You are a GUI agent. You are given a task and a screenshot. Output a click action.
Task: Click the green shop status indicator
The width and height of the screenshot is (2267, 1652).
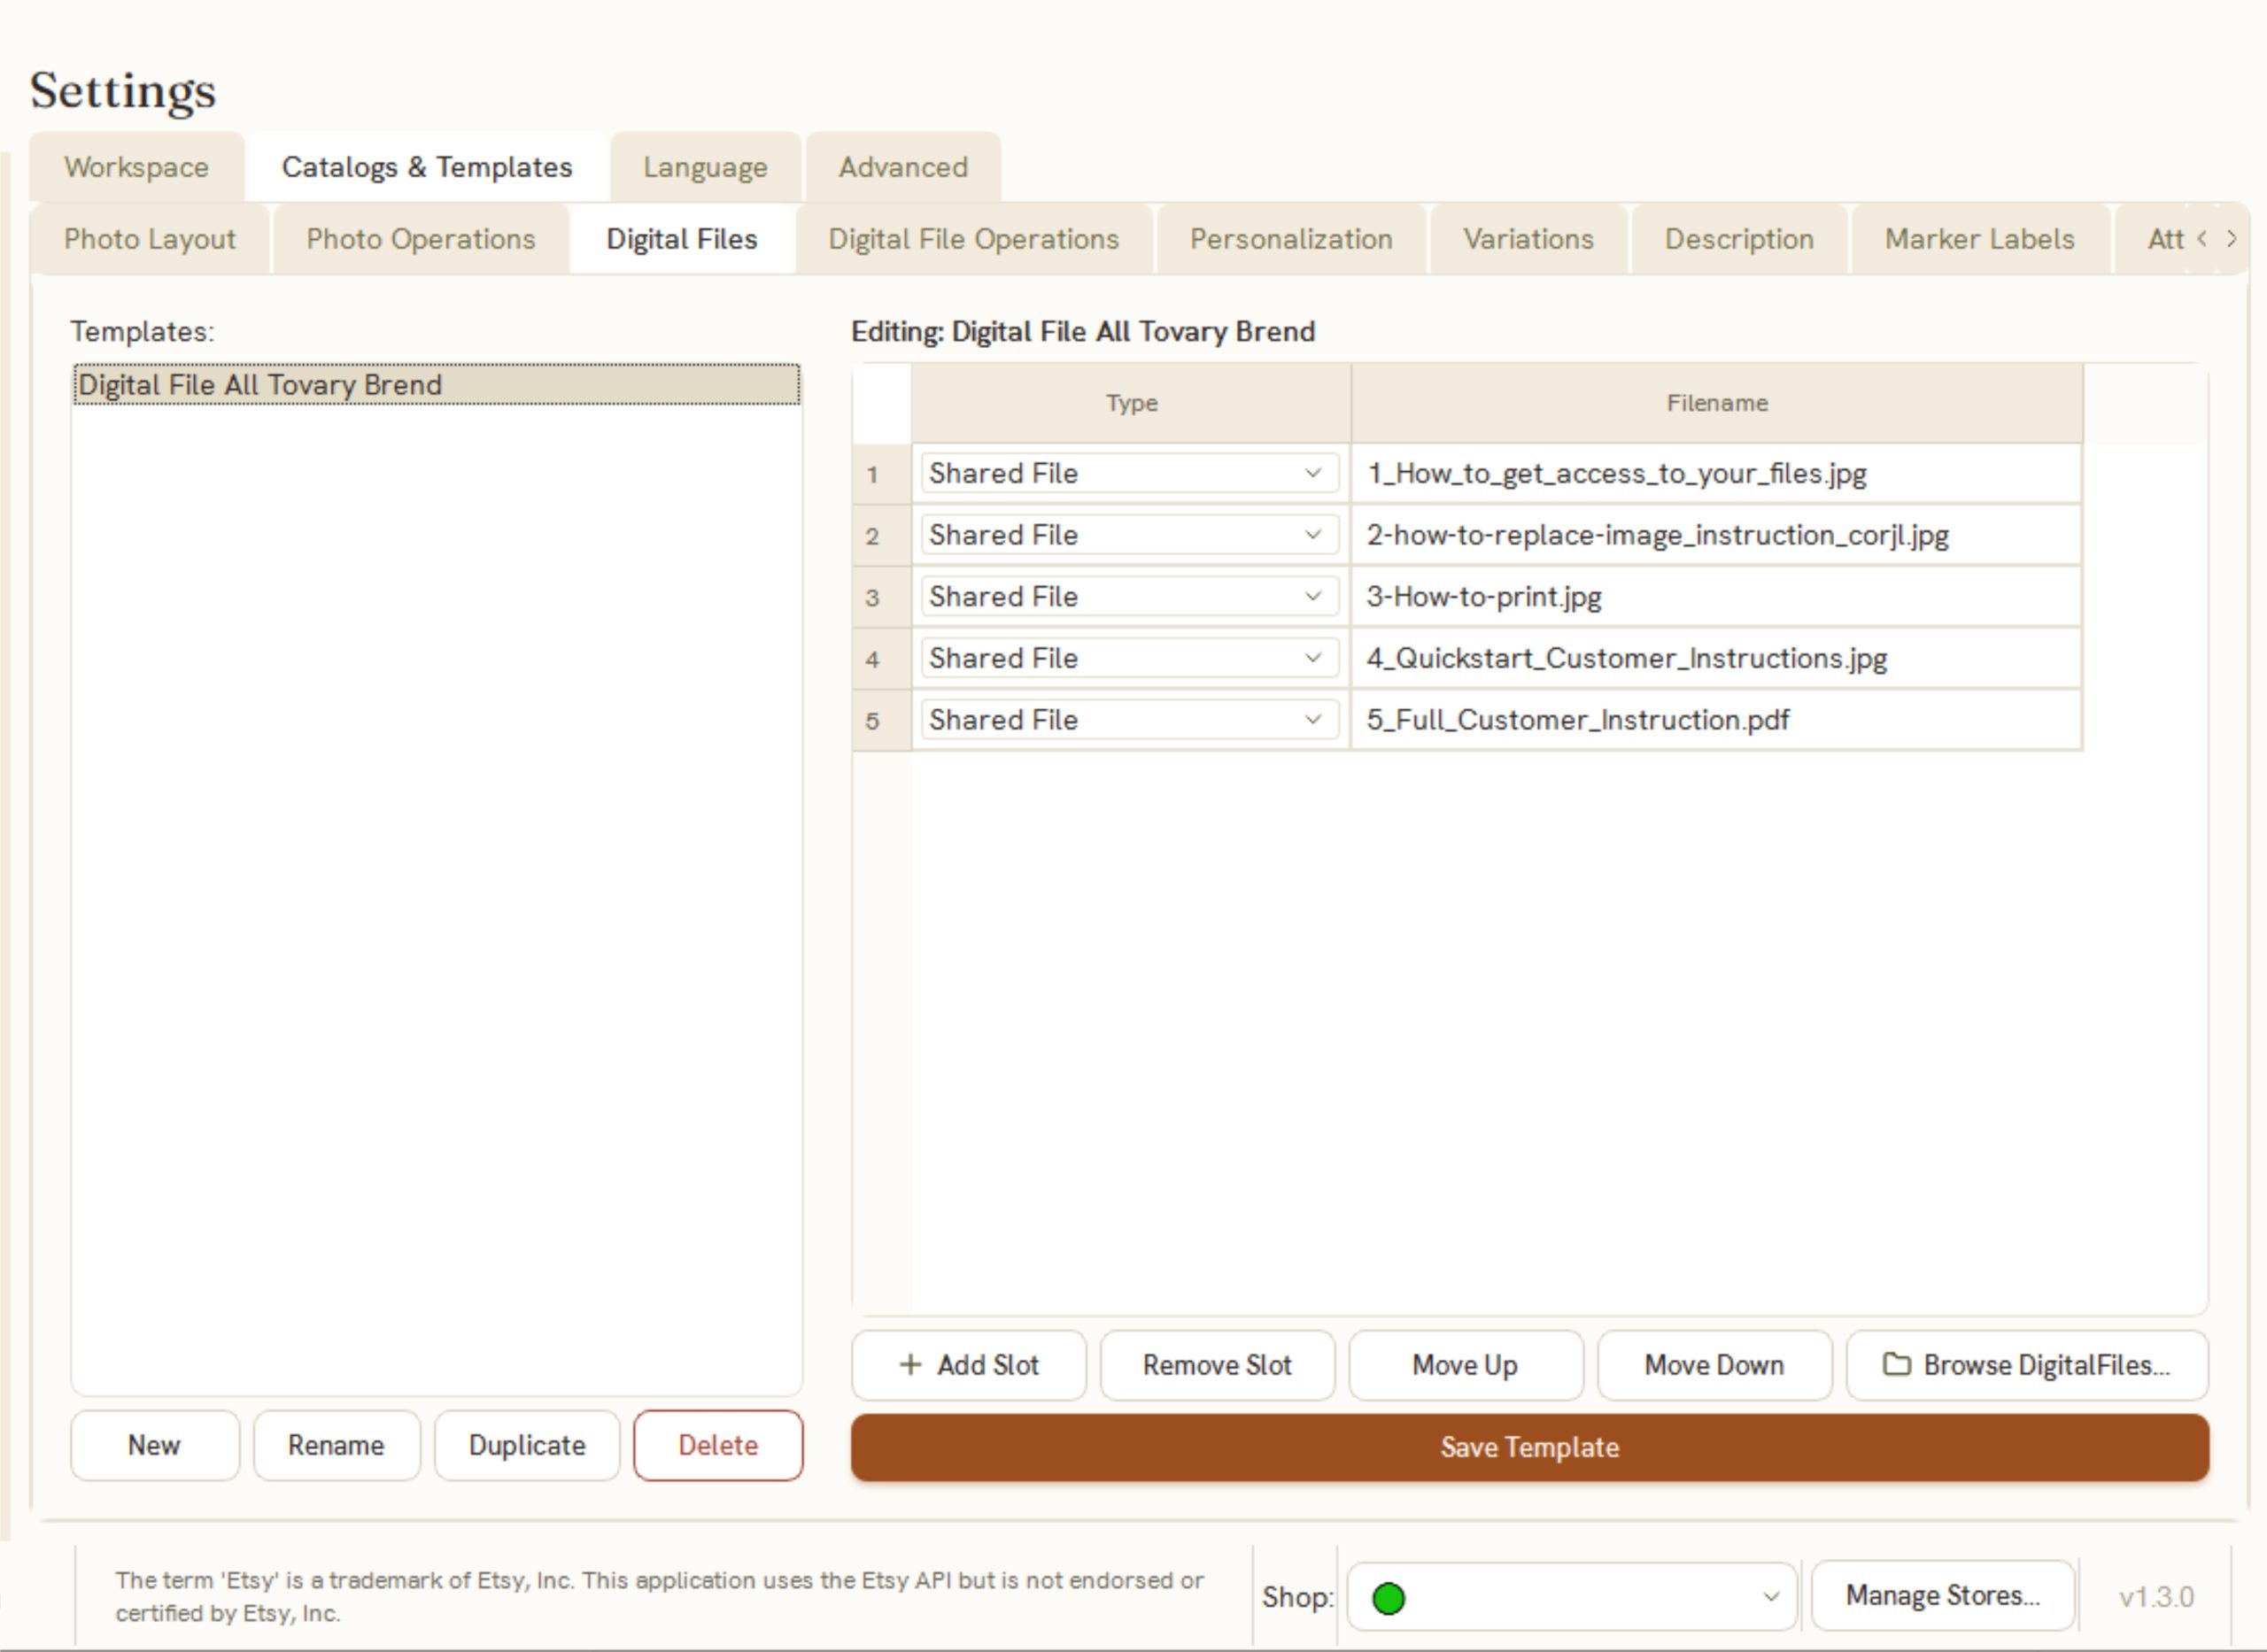pos(1388,1598)
